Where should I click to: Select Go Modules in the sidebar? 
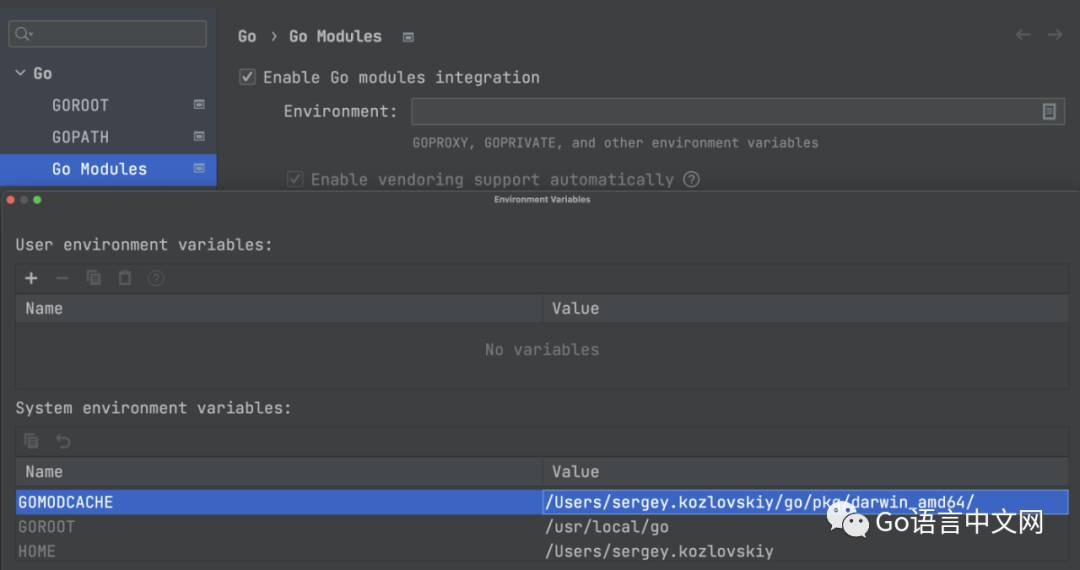tap(99, 169)
